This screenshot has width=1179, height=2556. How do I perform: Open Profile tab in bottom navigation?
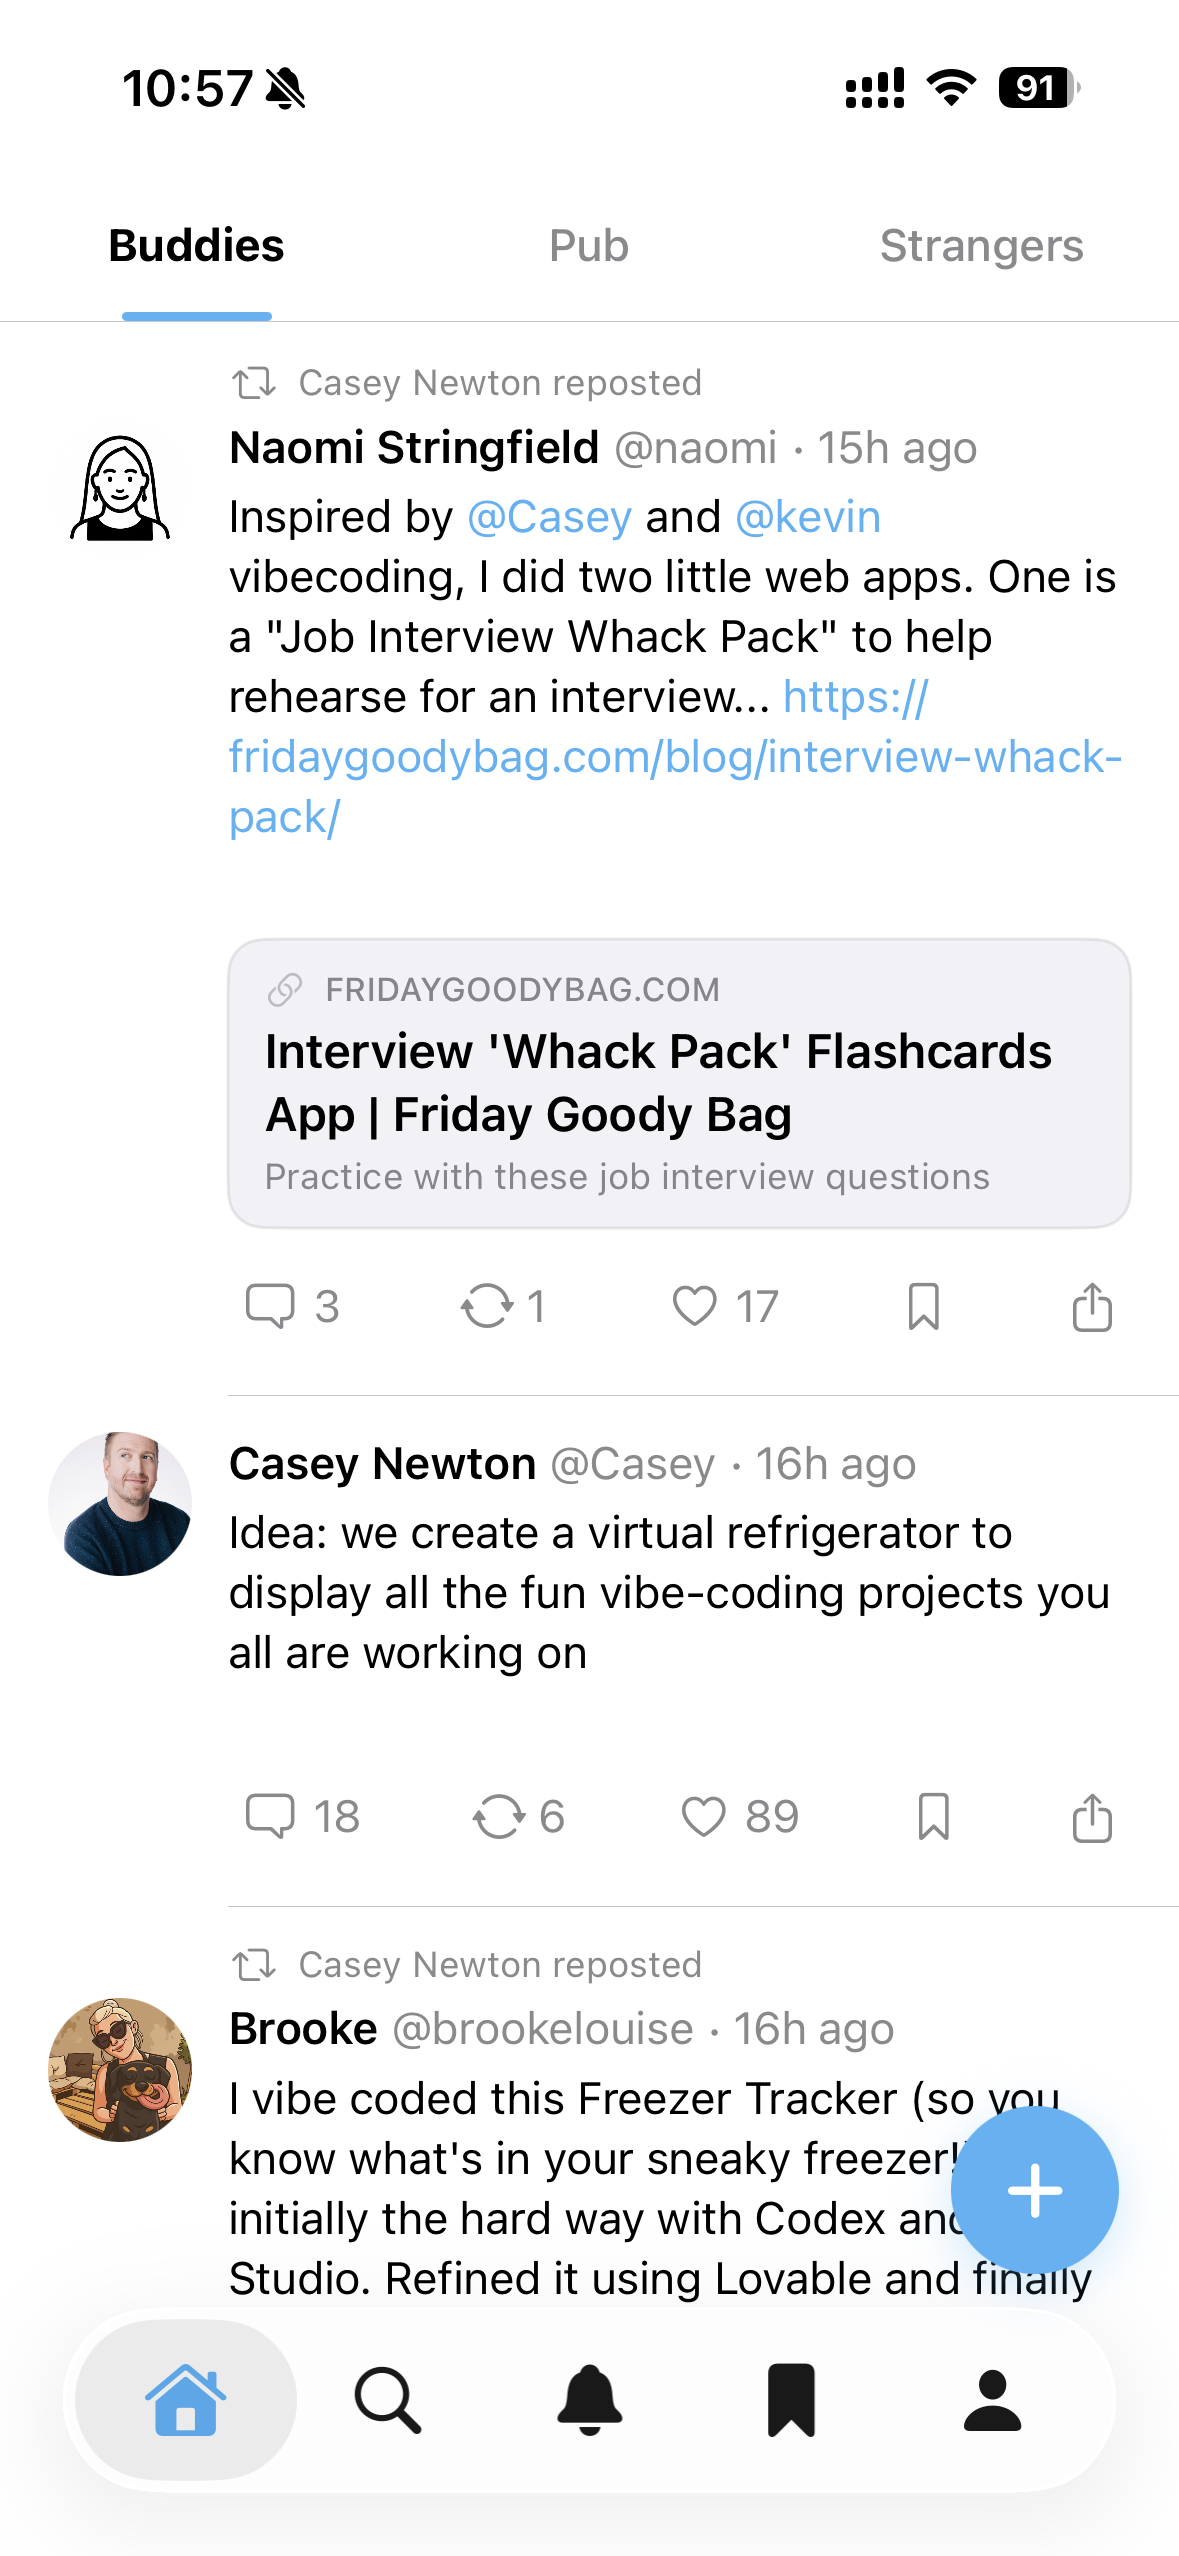[x=992, y=2400]
